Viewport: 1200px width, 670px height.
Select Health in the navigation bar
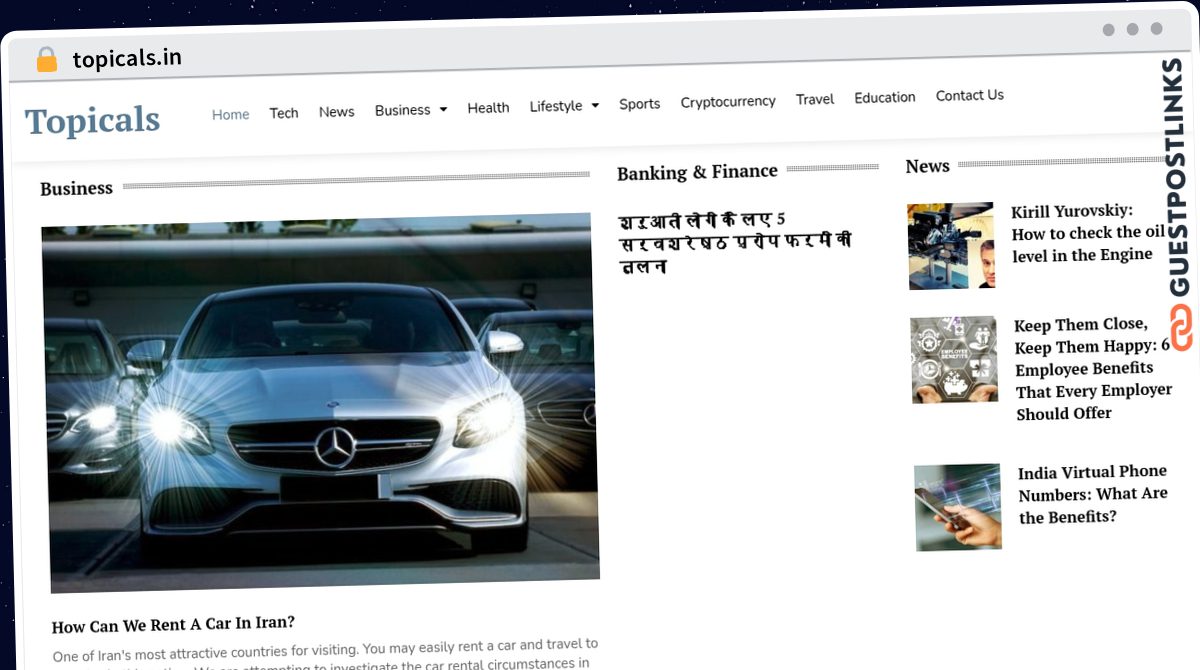pos(488,108)
